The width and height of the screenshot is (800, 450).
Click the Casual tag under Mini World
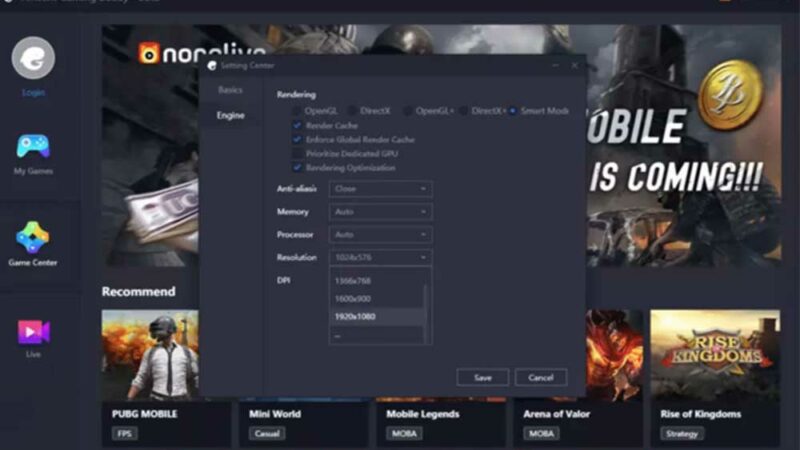point(267,434)
